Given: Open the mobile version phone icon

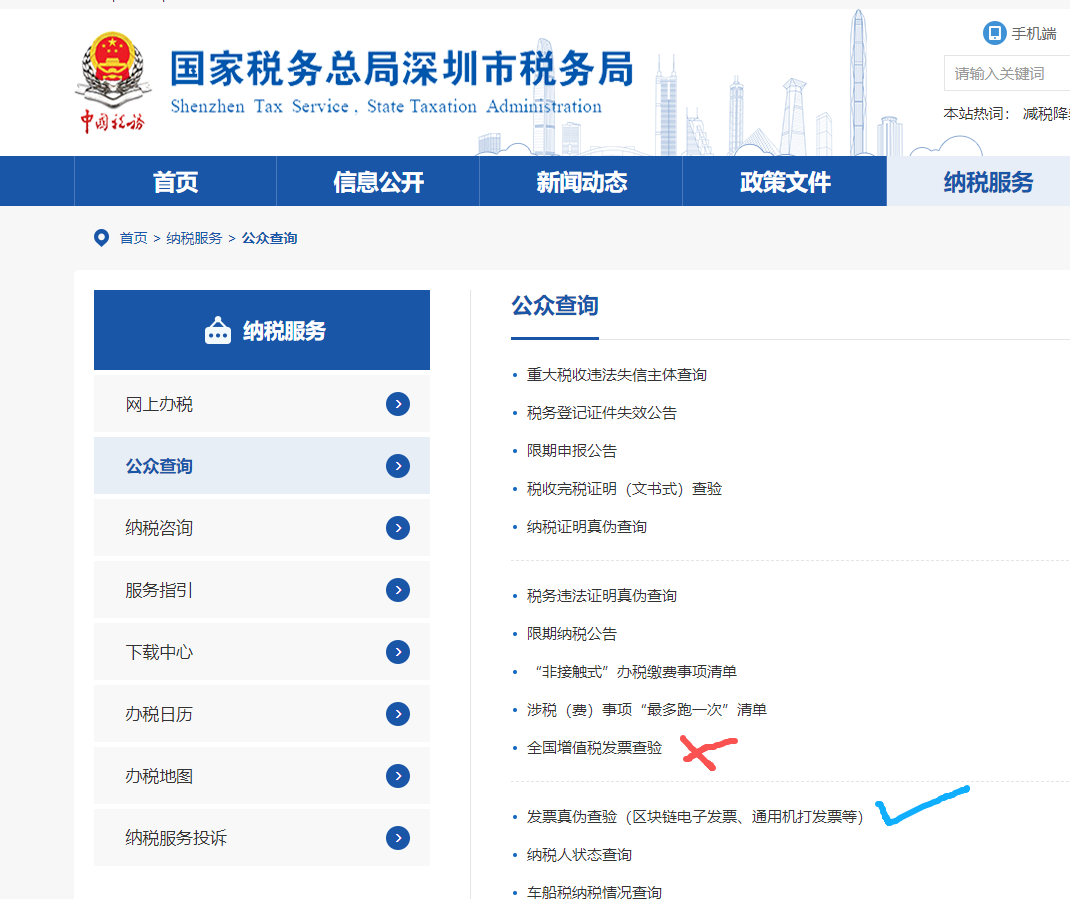Looking at the screenshot, I should point(994,33).
